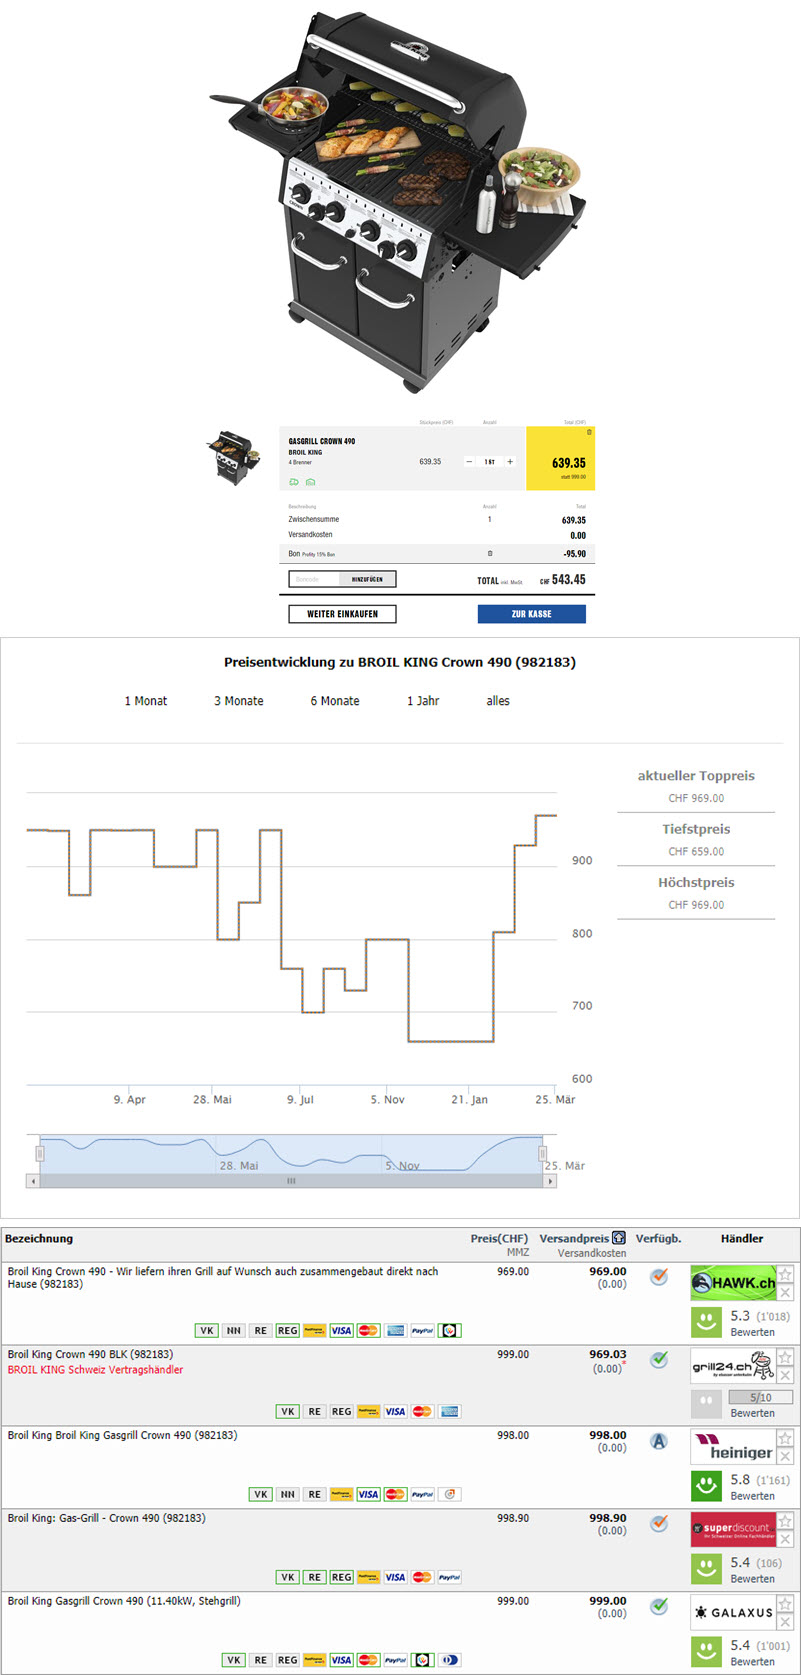801x1675 pixels.
Task: Hide superdiscount offer with the X icon
Action: pos(785,1540)
